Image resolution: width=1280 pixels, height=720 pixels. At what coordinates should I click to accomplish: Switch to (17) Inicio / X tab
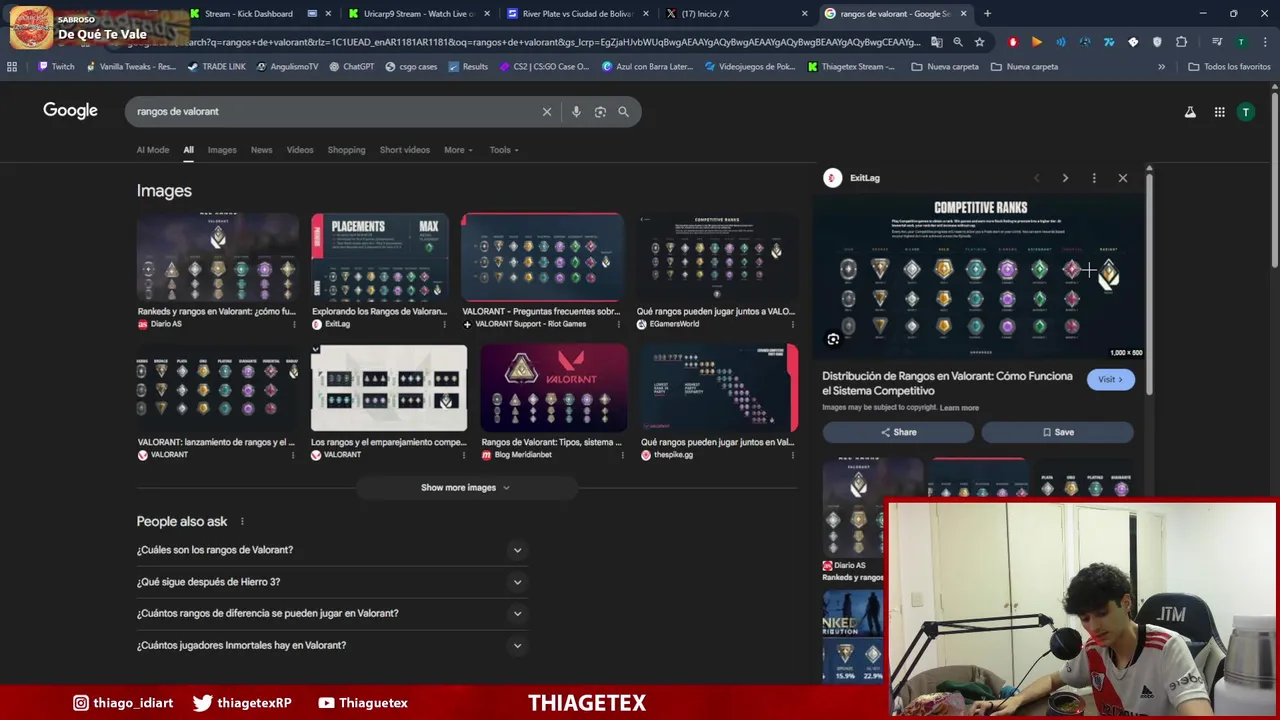(x=738, y=14)
